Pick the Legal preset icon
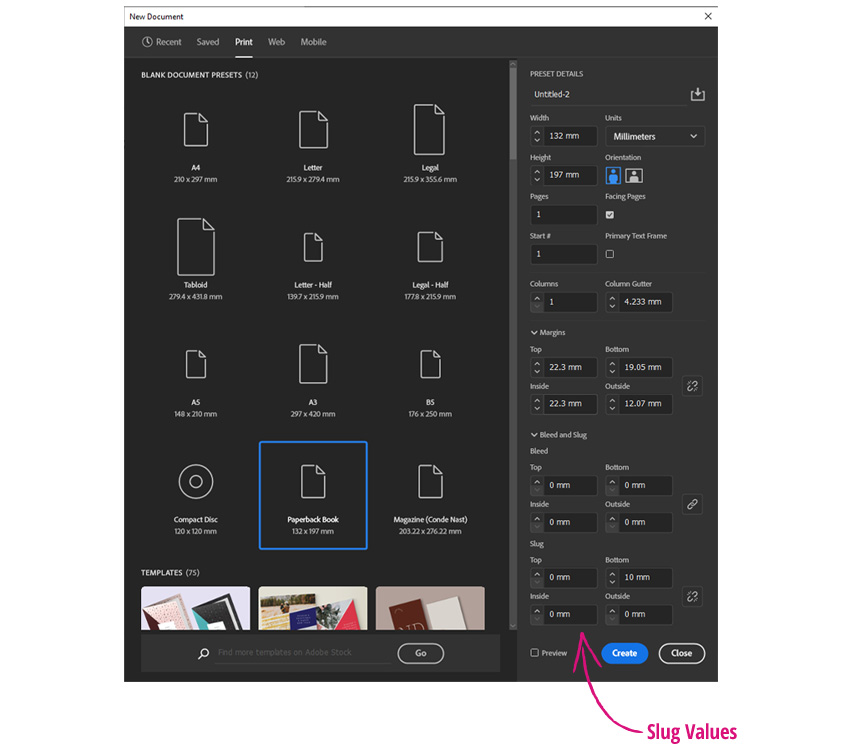The image size is (850, 750). click(x=429, y=130)
